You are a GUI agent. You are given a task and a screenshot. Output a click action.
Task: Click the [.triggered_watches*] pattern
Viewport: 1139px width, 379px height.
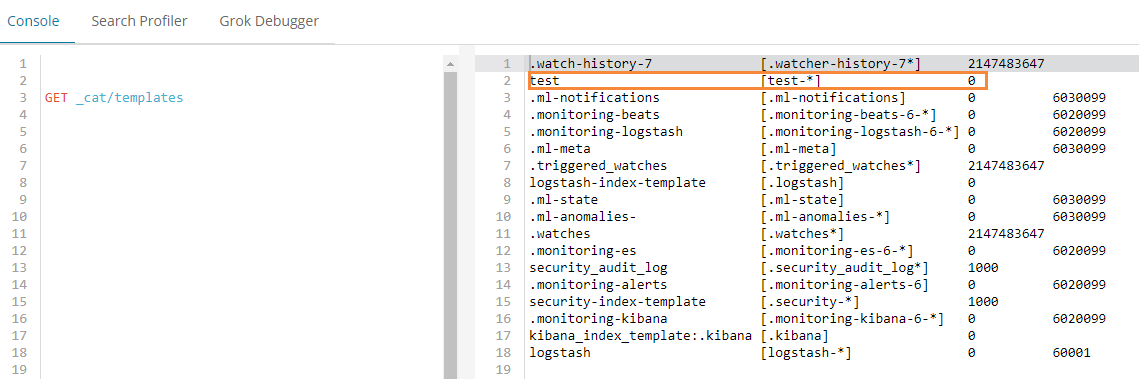pyautogui.click(x=840, y=166)
